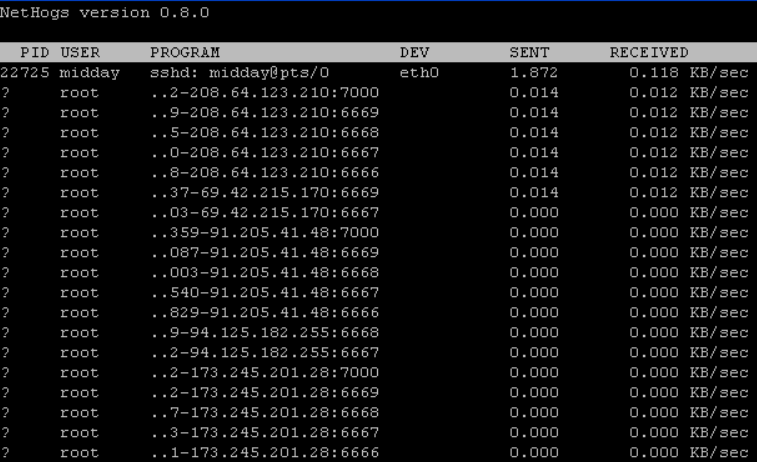
Task: Click the user name midday
Action: click(89, 73)
